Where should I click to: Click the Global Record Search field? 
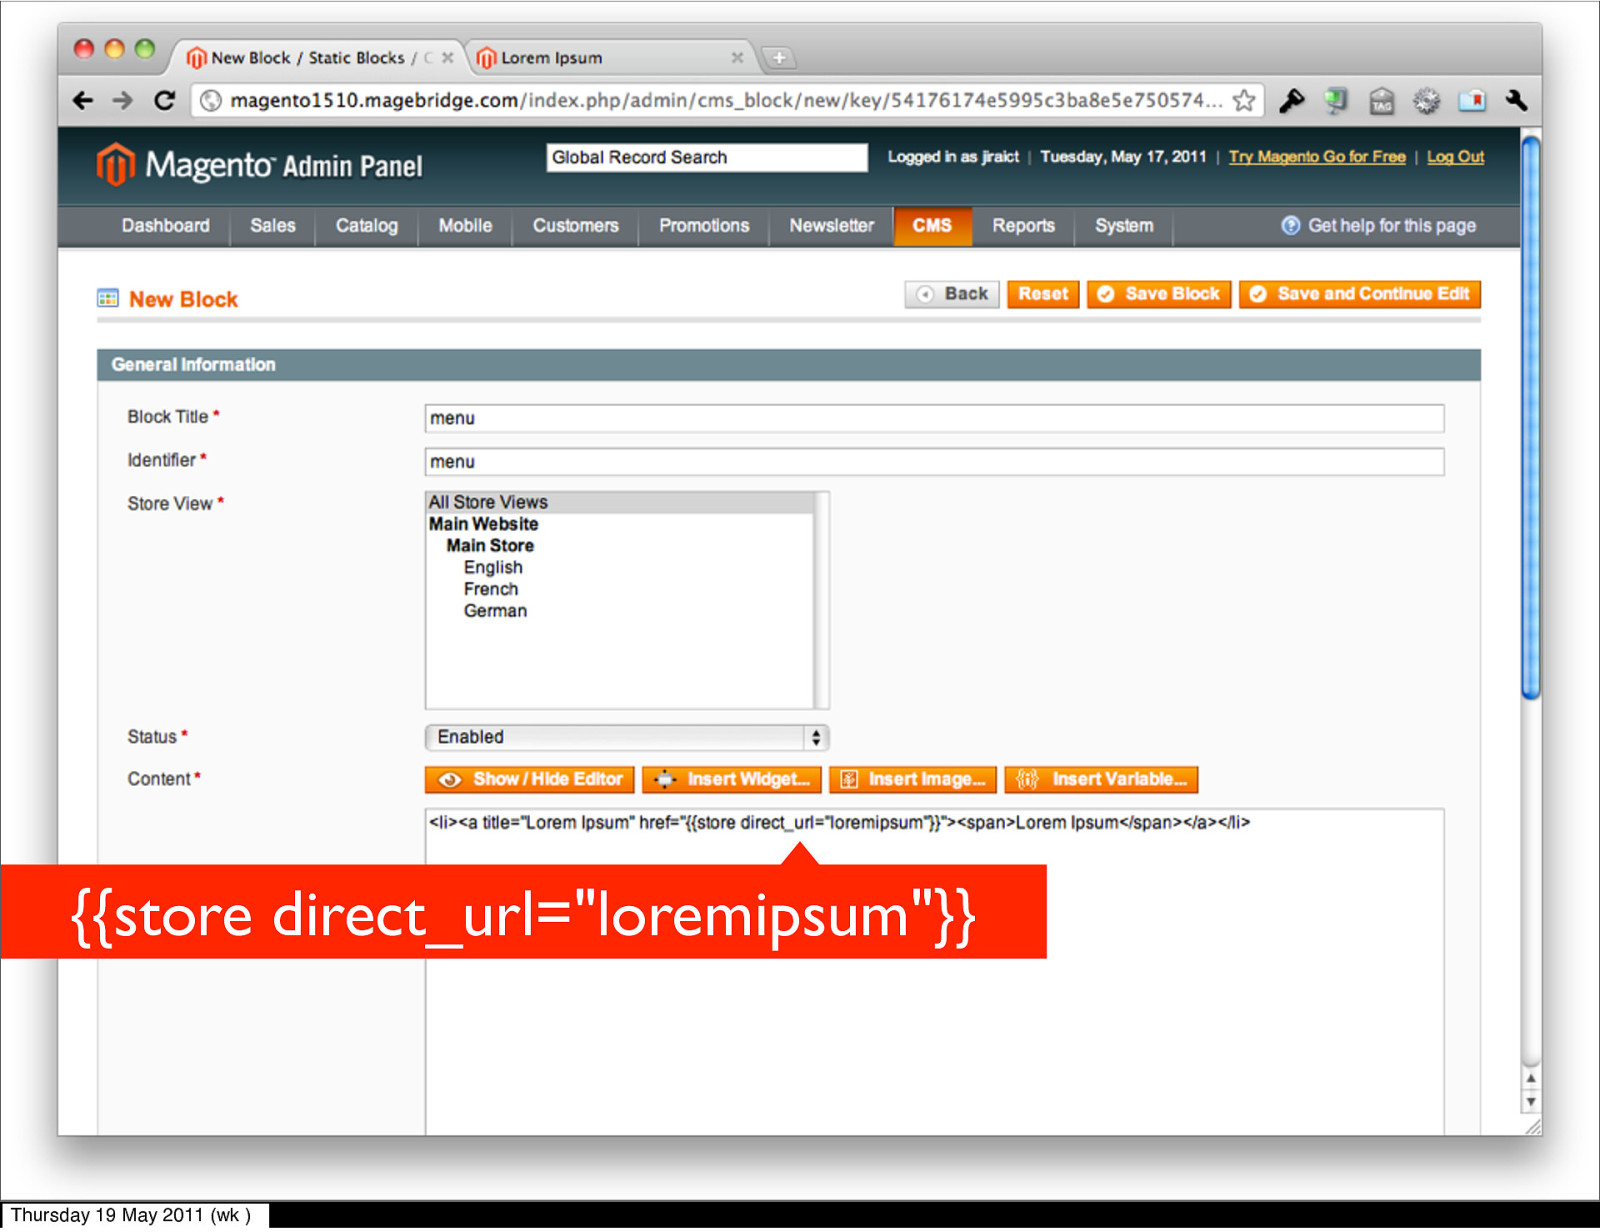[x=707, y=157]
